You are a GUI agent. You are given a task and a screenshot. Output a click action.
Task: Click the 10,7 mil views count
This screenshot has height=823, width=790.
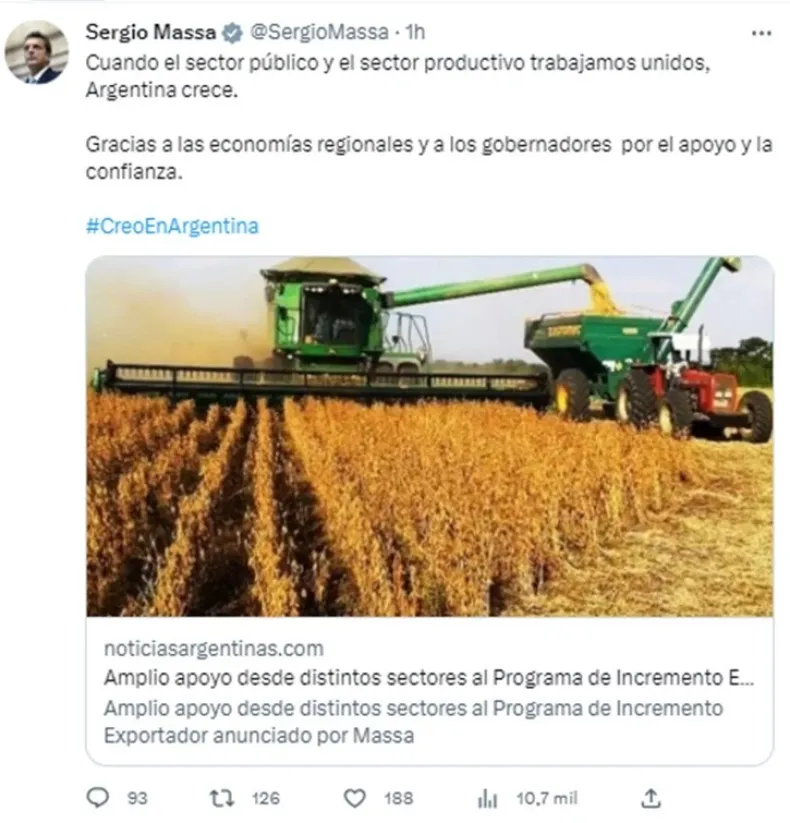coord(547,798)
